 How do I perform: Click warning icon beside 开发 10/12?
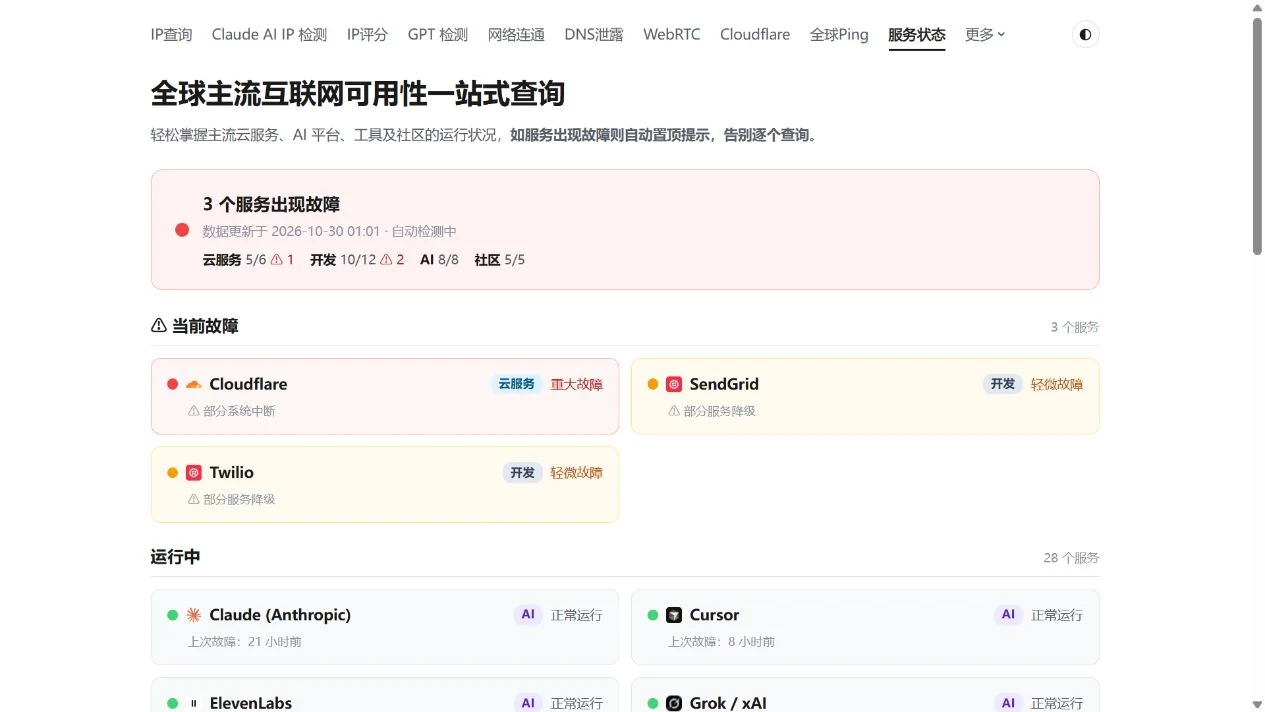387,260
